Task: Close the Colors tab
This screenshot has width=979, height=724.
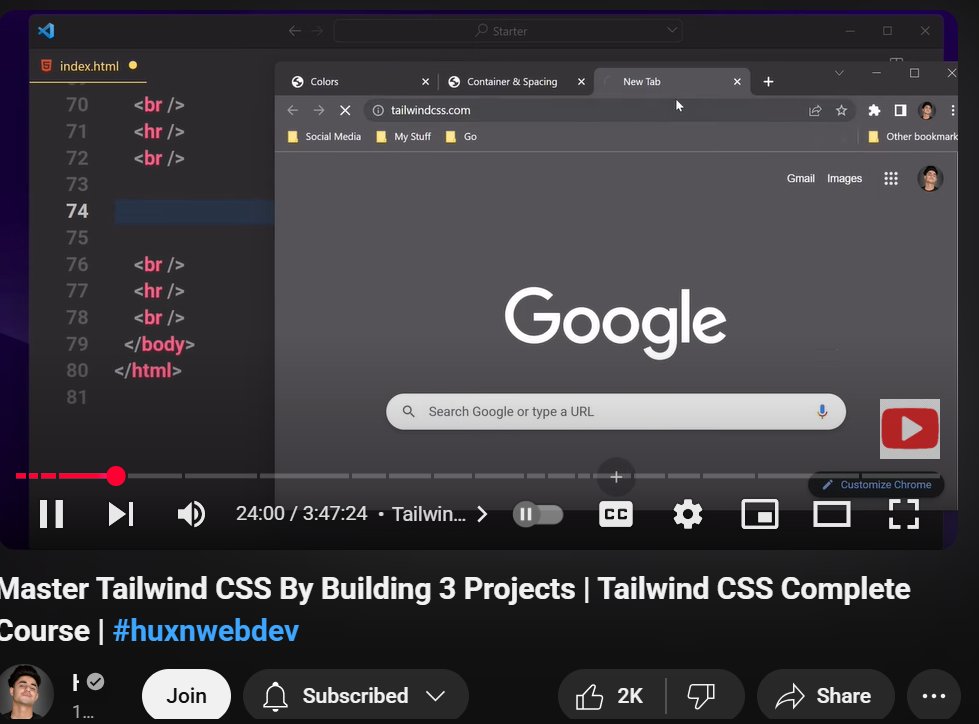Action: [x=425, y=82]
